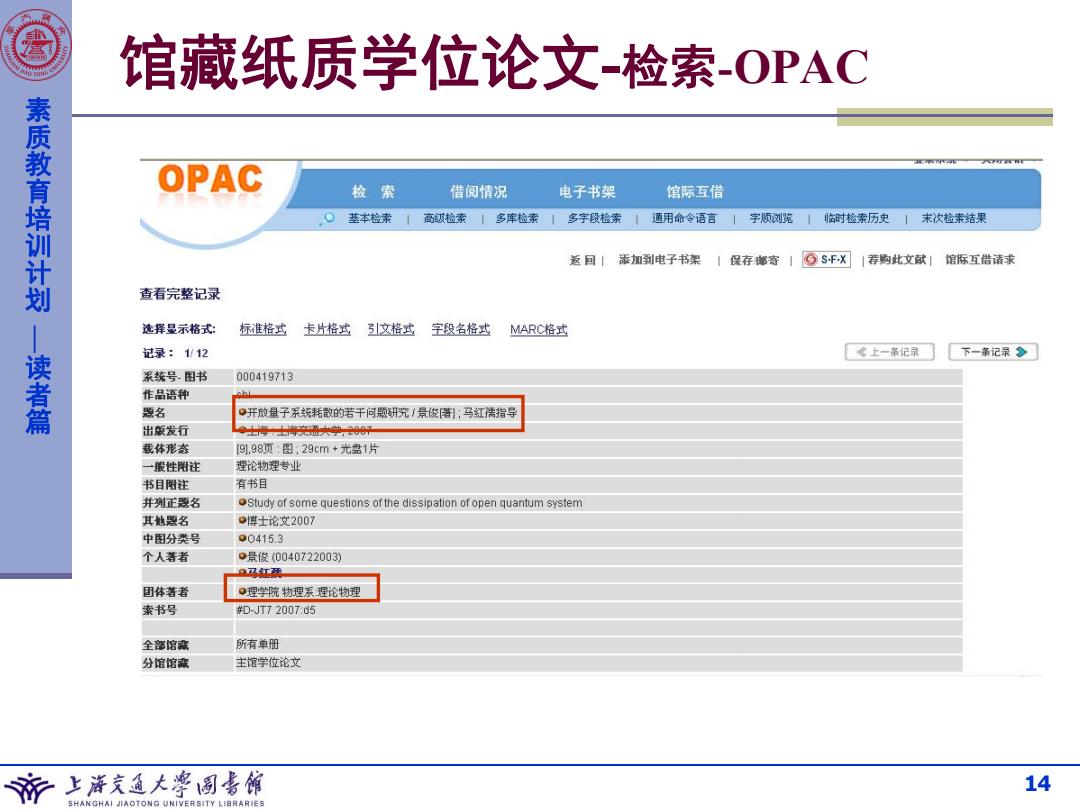Screen dimensions: 1080x810
Task: Click the 查看完整记录 heading
Action: pyautogui.click(x=180, y=294)
